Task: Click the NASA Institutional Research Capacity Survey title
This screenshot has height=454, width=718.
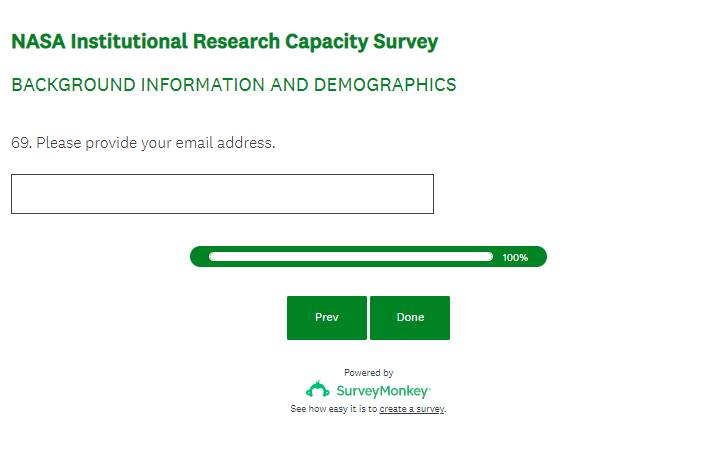Action: [224, 42]
